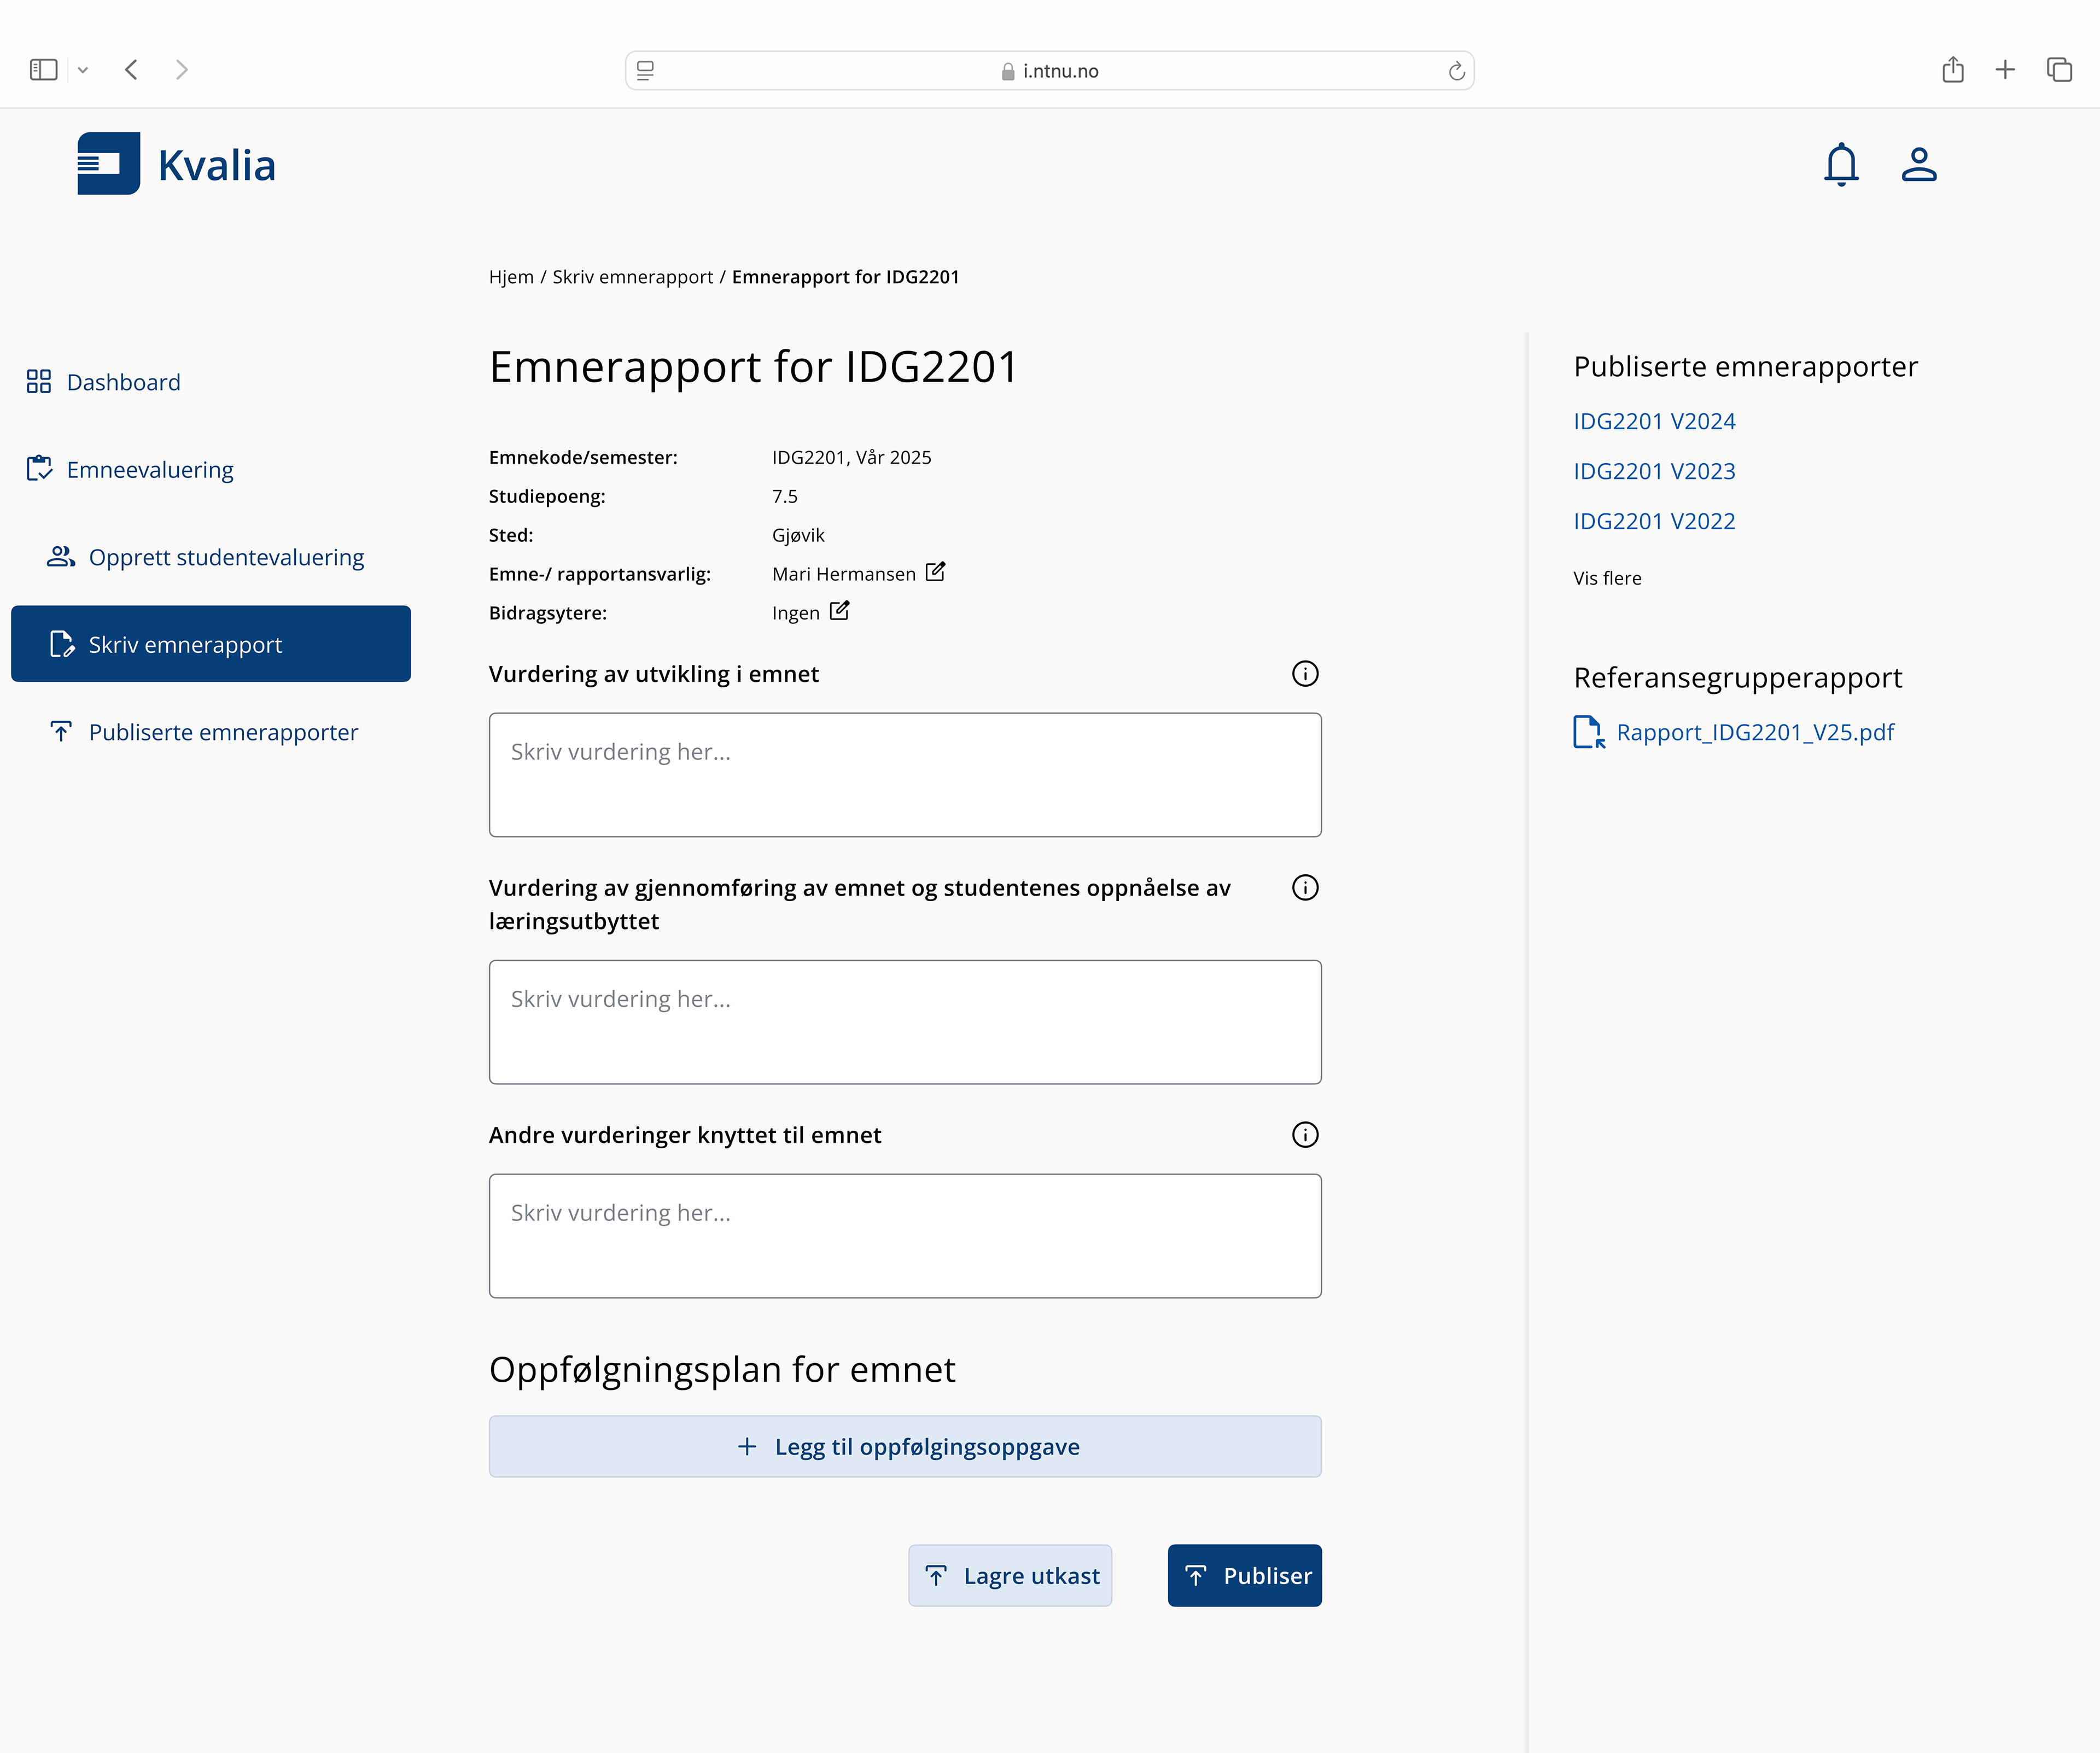
Task: Click edit icon next to Mari Hermansen
Action: [x=935, y=572]
